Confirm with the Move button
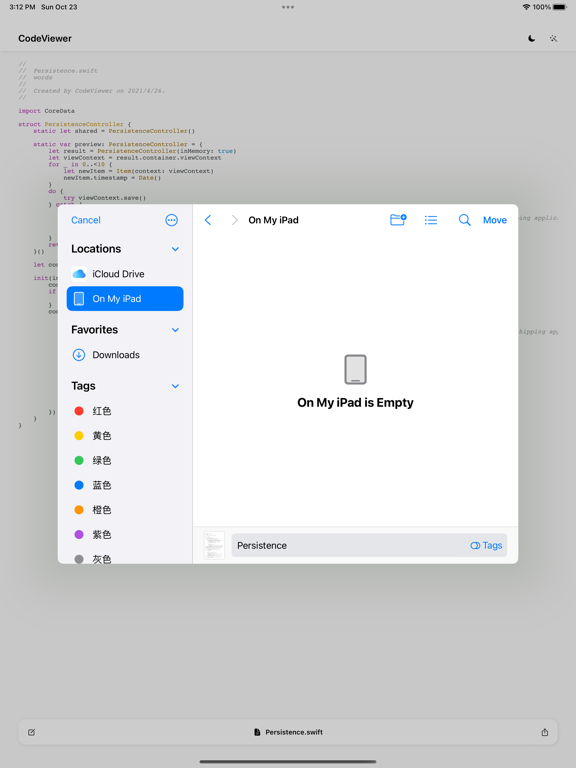 click(495, 220)
